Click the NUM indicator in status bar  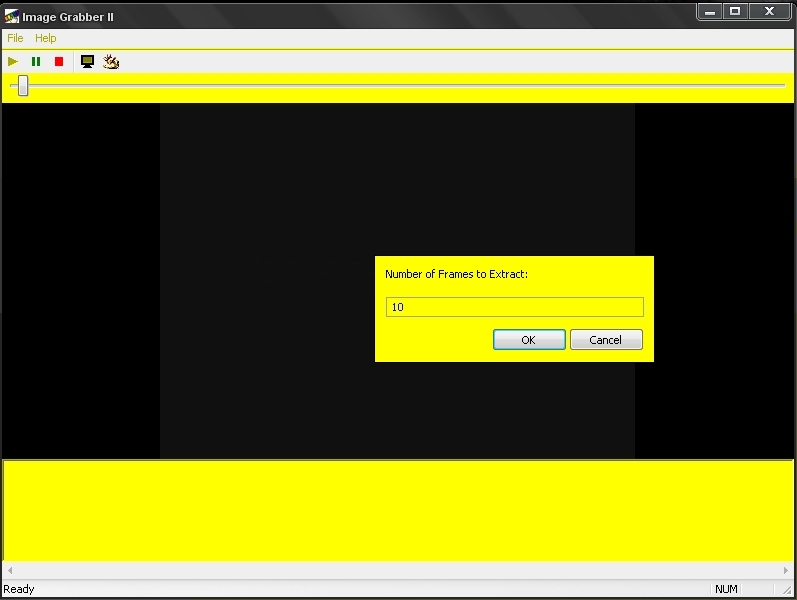click(726, 589)
